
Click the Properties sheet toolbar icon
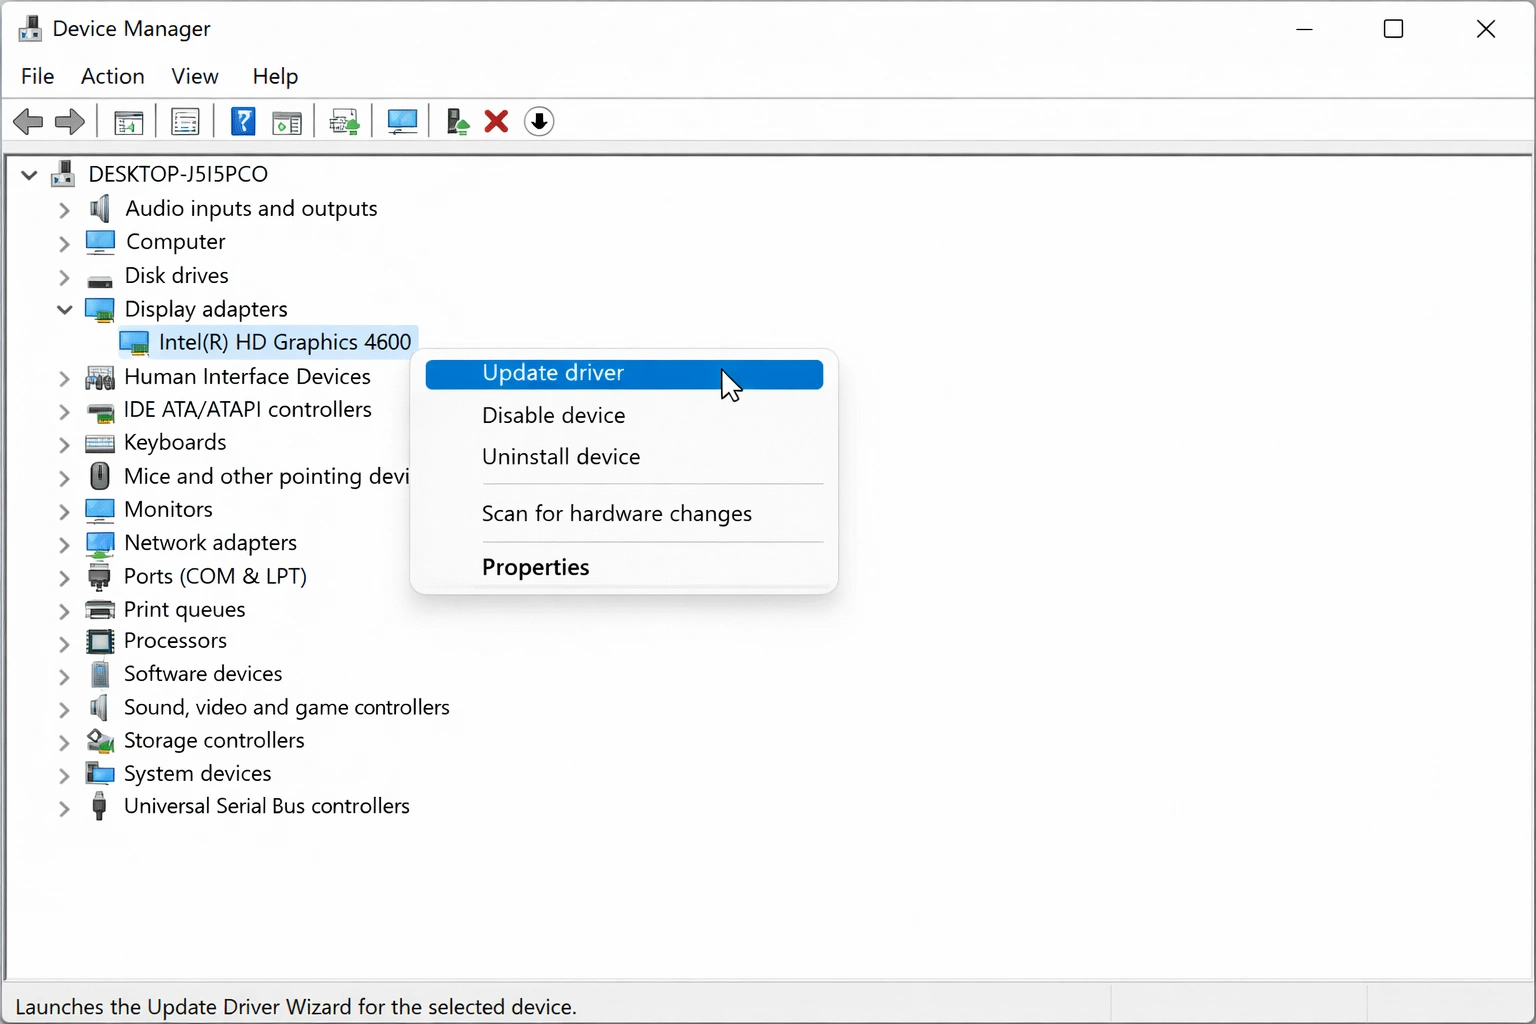click(186, 122)
